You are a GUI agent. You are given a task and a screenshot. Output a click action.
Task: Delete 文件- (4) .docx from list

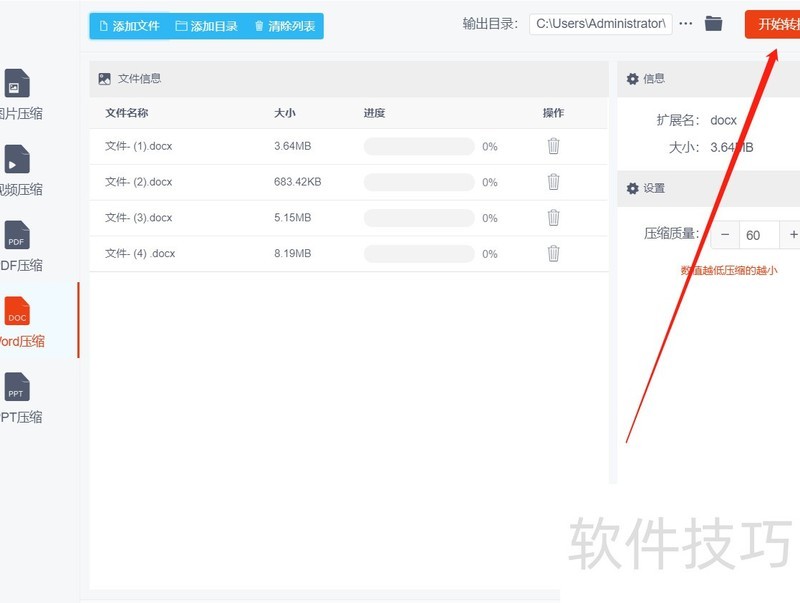click(x=553, y=254)
